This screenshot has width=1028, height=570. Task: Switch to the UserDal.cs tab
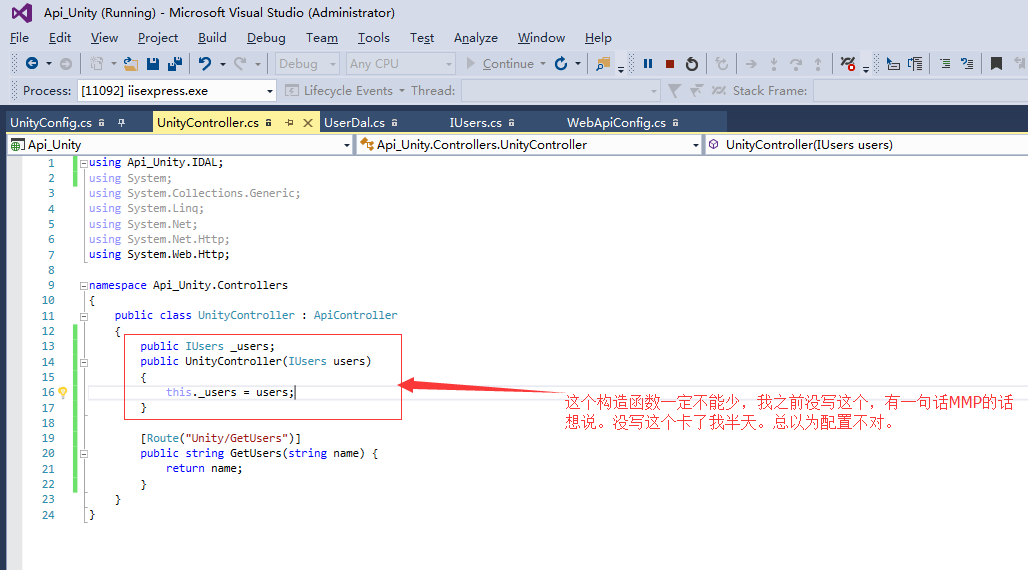354,123
